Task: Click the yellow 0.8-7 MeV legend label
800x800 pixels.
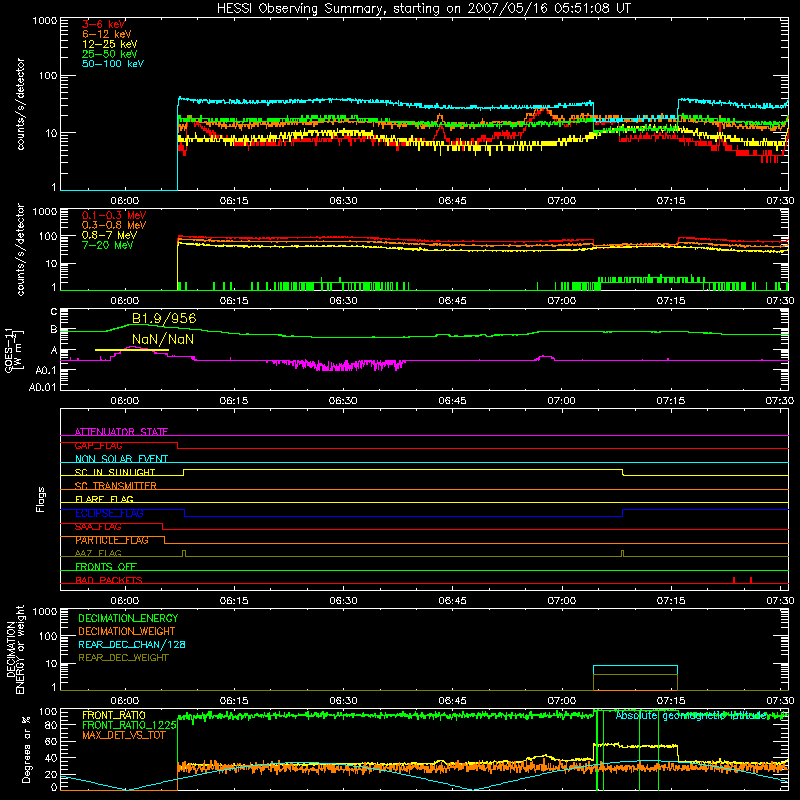Action: tap(109, 235)
